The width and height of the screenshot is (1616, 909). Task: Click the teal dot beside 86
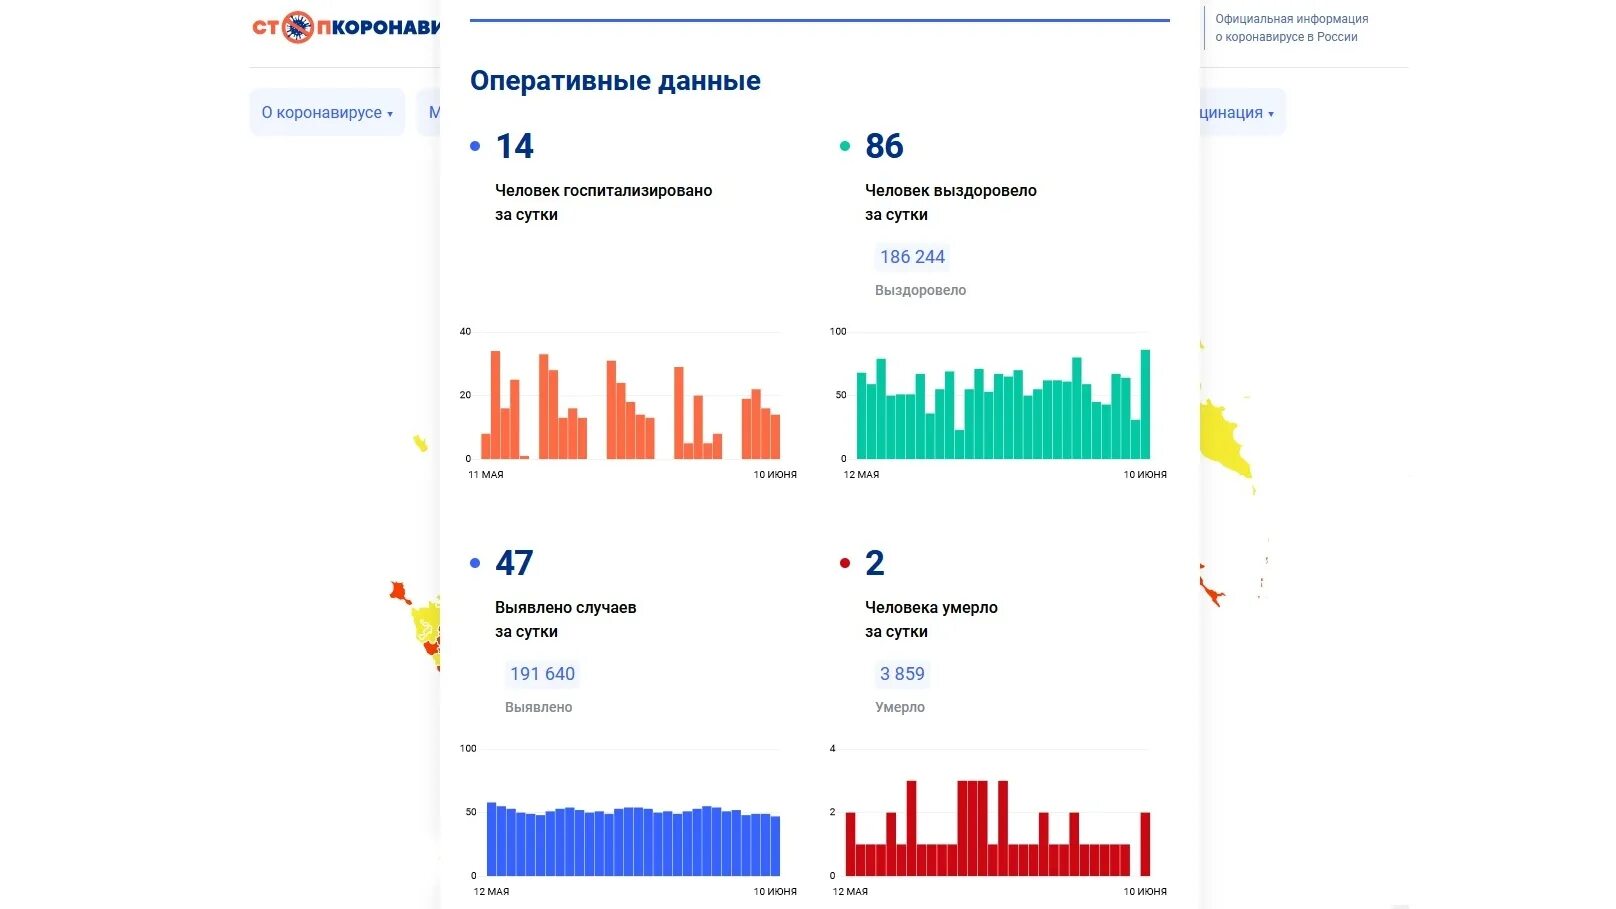pos(845,146)
